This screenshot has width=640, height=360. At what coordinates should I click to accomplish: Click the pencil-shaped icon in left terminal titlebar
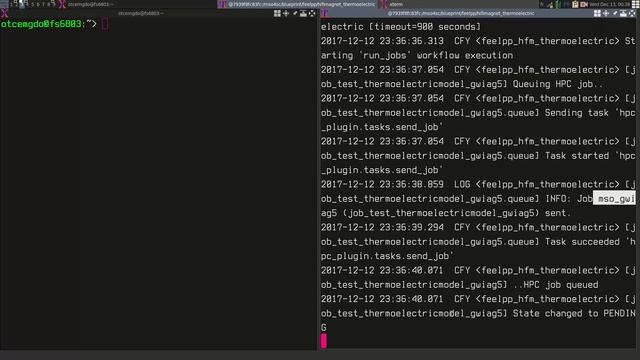295,13
